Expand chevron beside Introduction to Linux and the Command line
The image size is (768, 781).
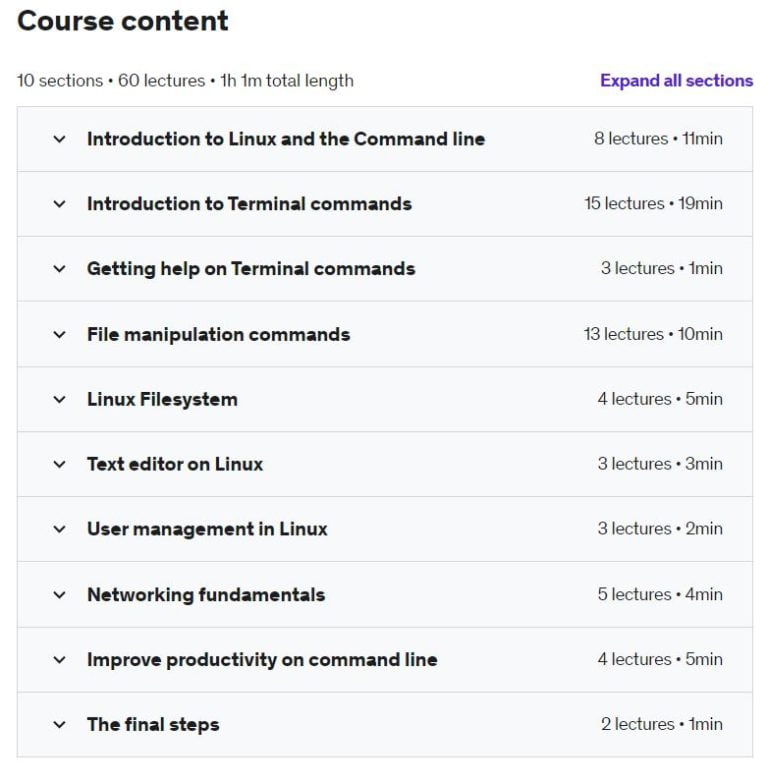pos(59,139)
